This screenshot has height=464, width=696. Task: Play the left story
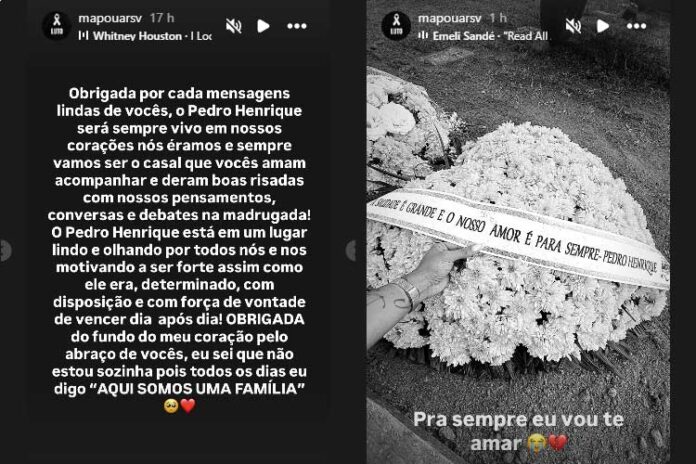point(263,26)
